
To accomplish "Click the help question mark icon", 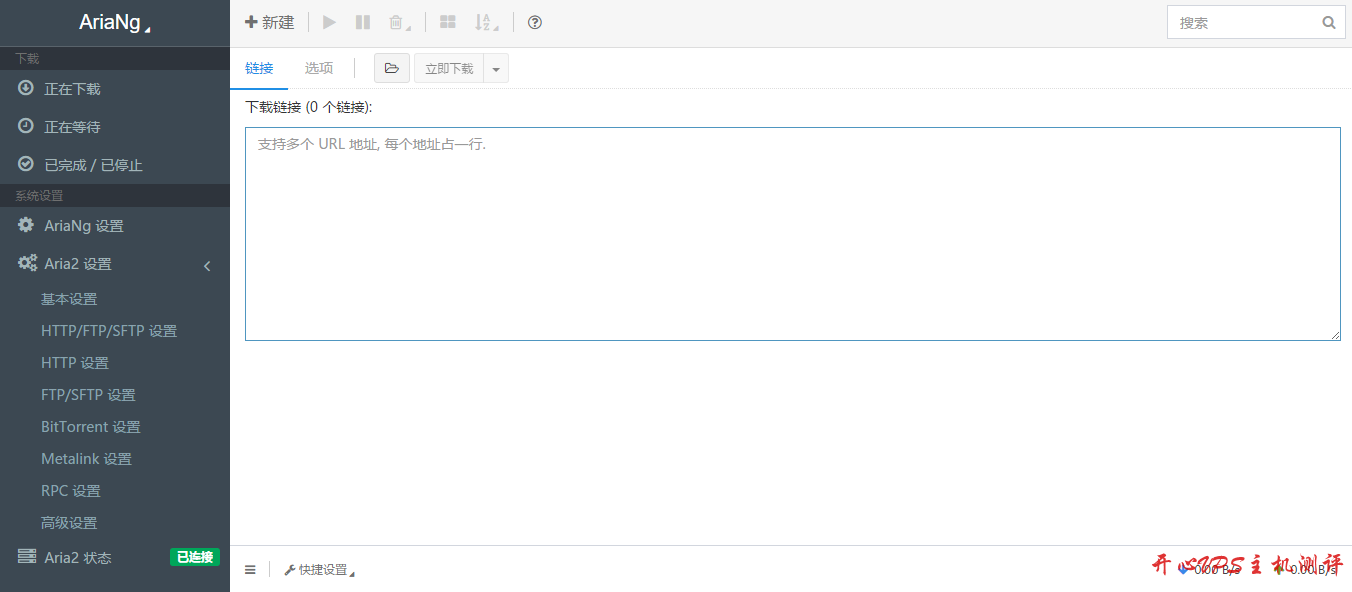I will 535,22.
